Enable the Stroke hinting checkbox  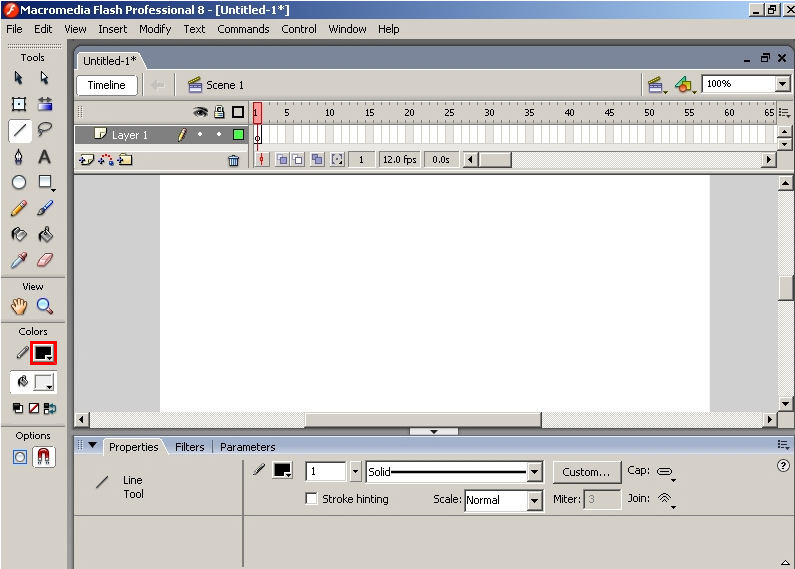pos(311,499)
